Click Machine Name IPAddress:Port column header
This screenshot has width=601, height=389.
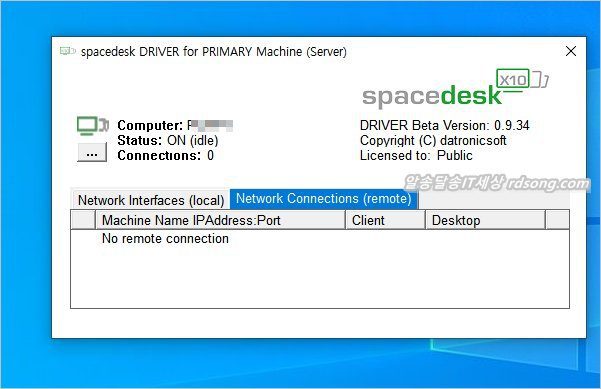(220, 220)
